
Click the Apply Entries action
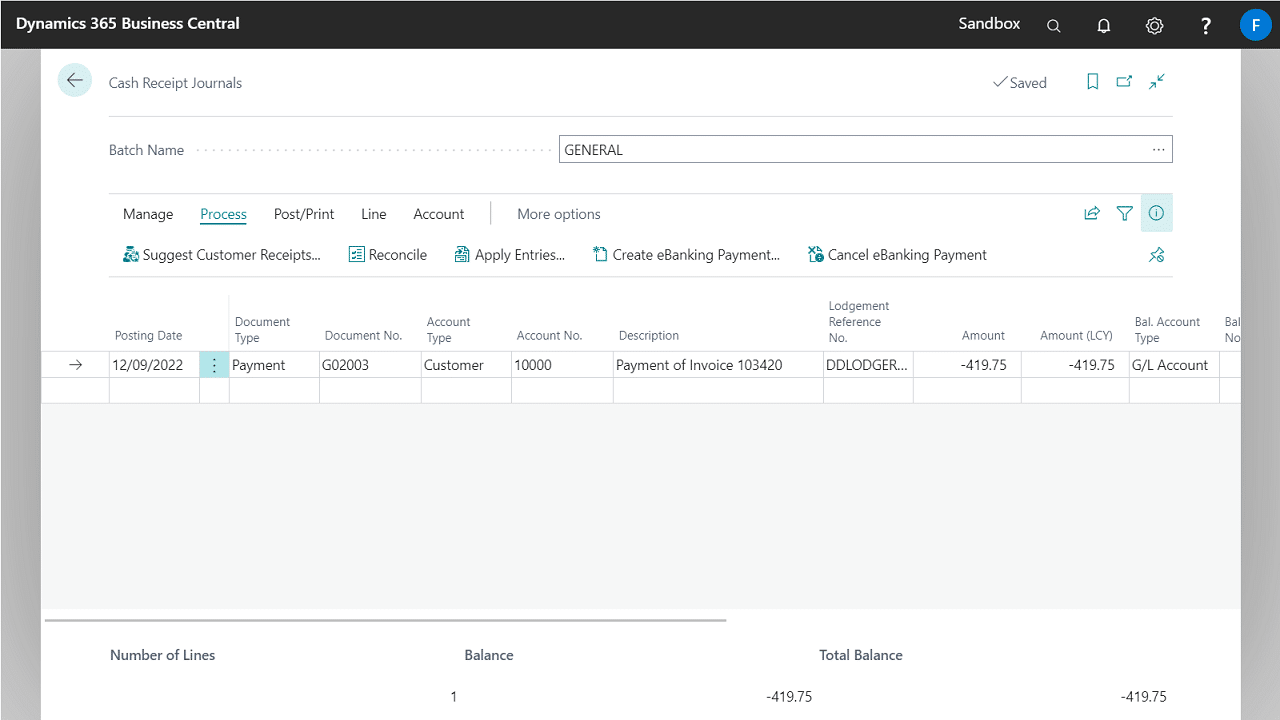click(509, 255)
